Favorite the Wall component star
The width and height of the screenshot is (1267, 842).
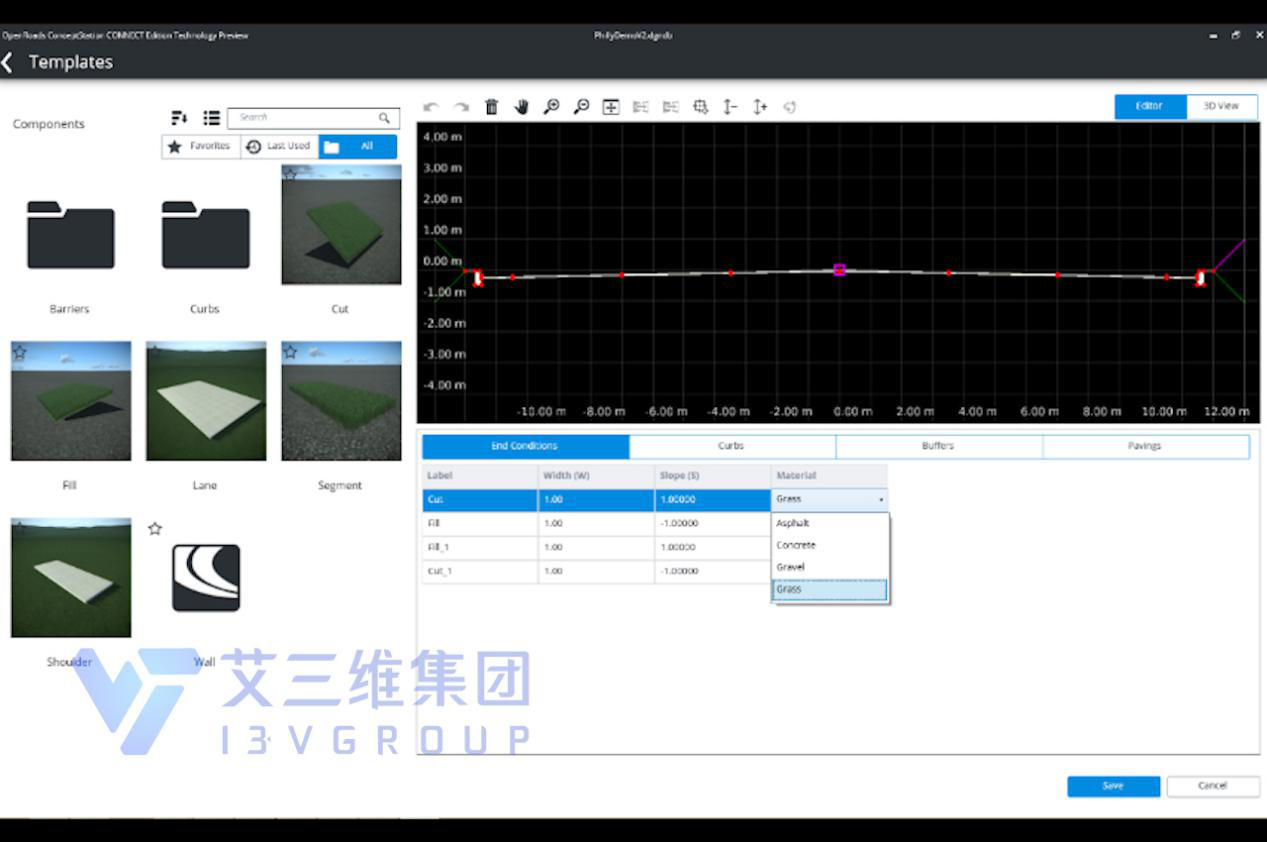point(155,528)
